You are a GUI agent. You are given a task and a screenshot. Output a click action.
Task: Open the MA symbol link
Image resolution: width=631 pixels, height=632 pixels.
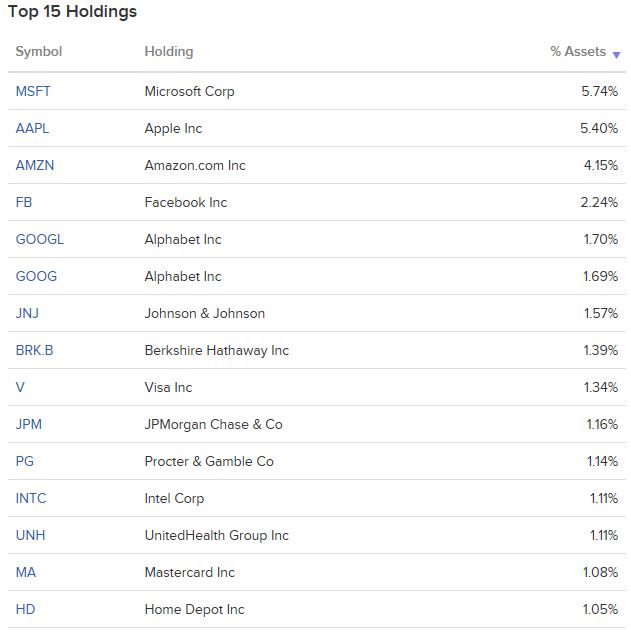26,572
